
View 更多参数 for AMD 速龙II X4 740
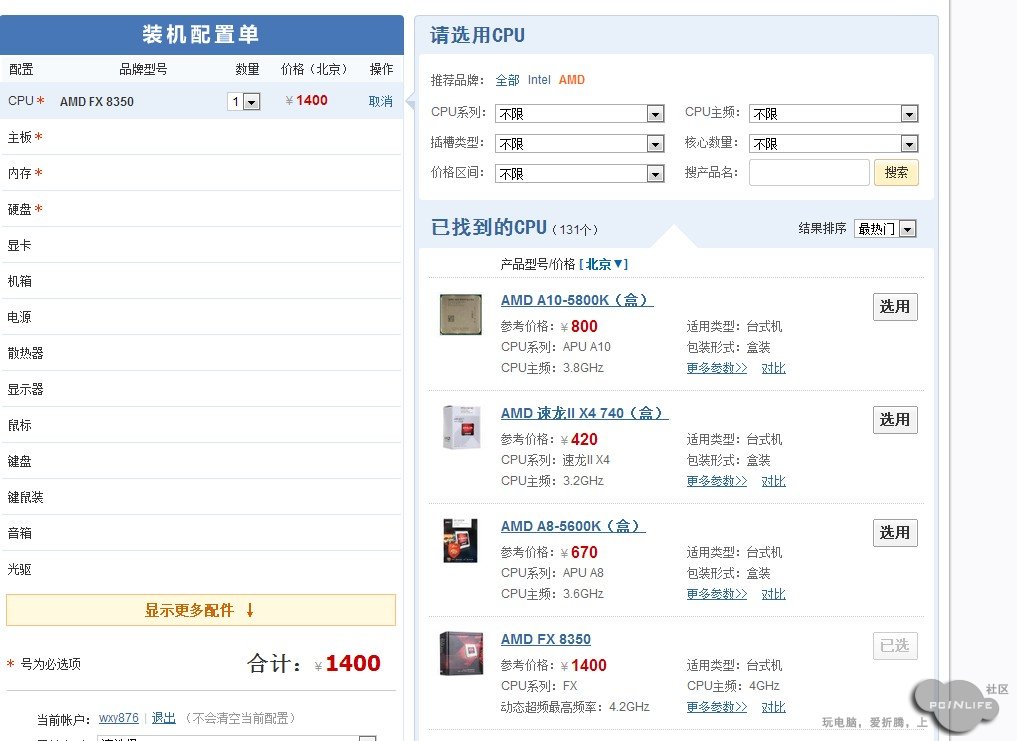[x=717, y=481]
